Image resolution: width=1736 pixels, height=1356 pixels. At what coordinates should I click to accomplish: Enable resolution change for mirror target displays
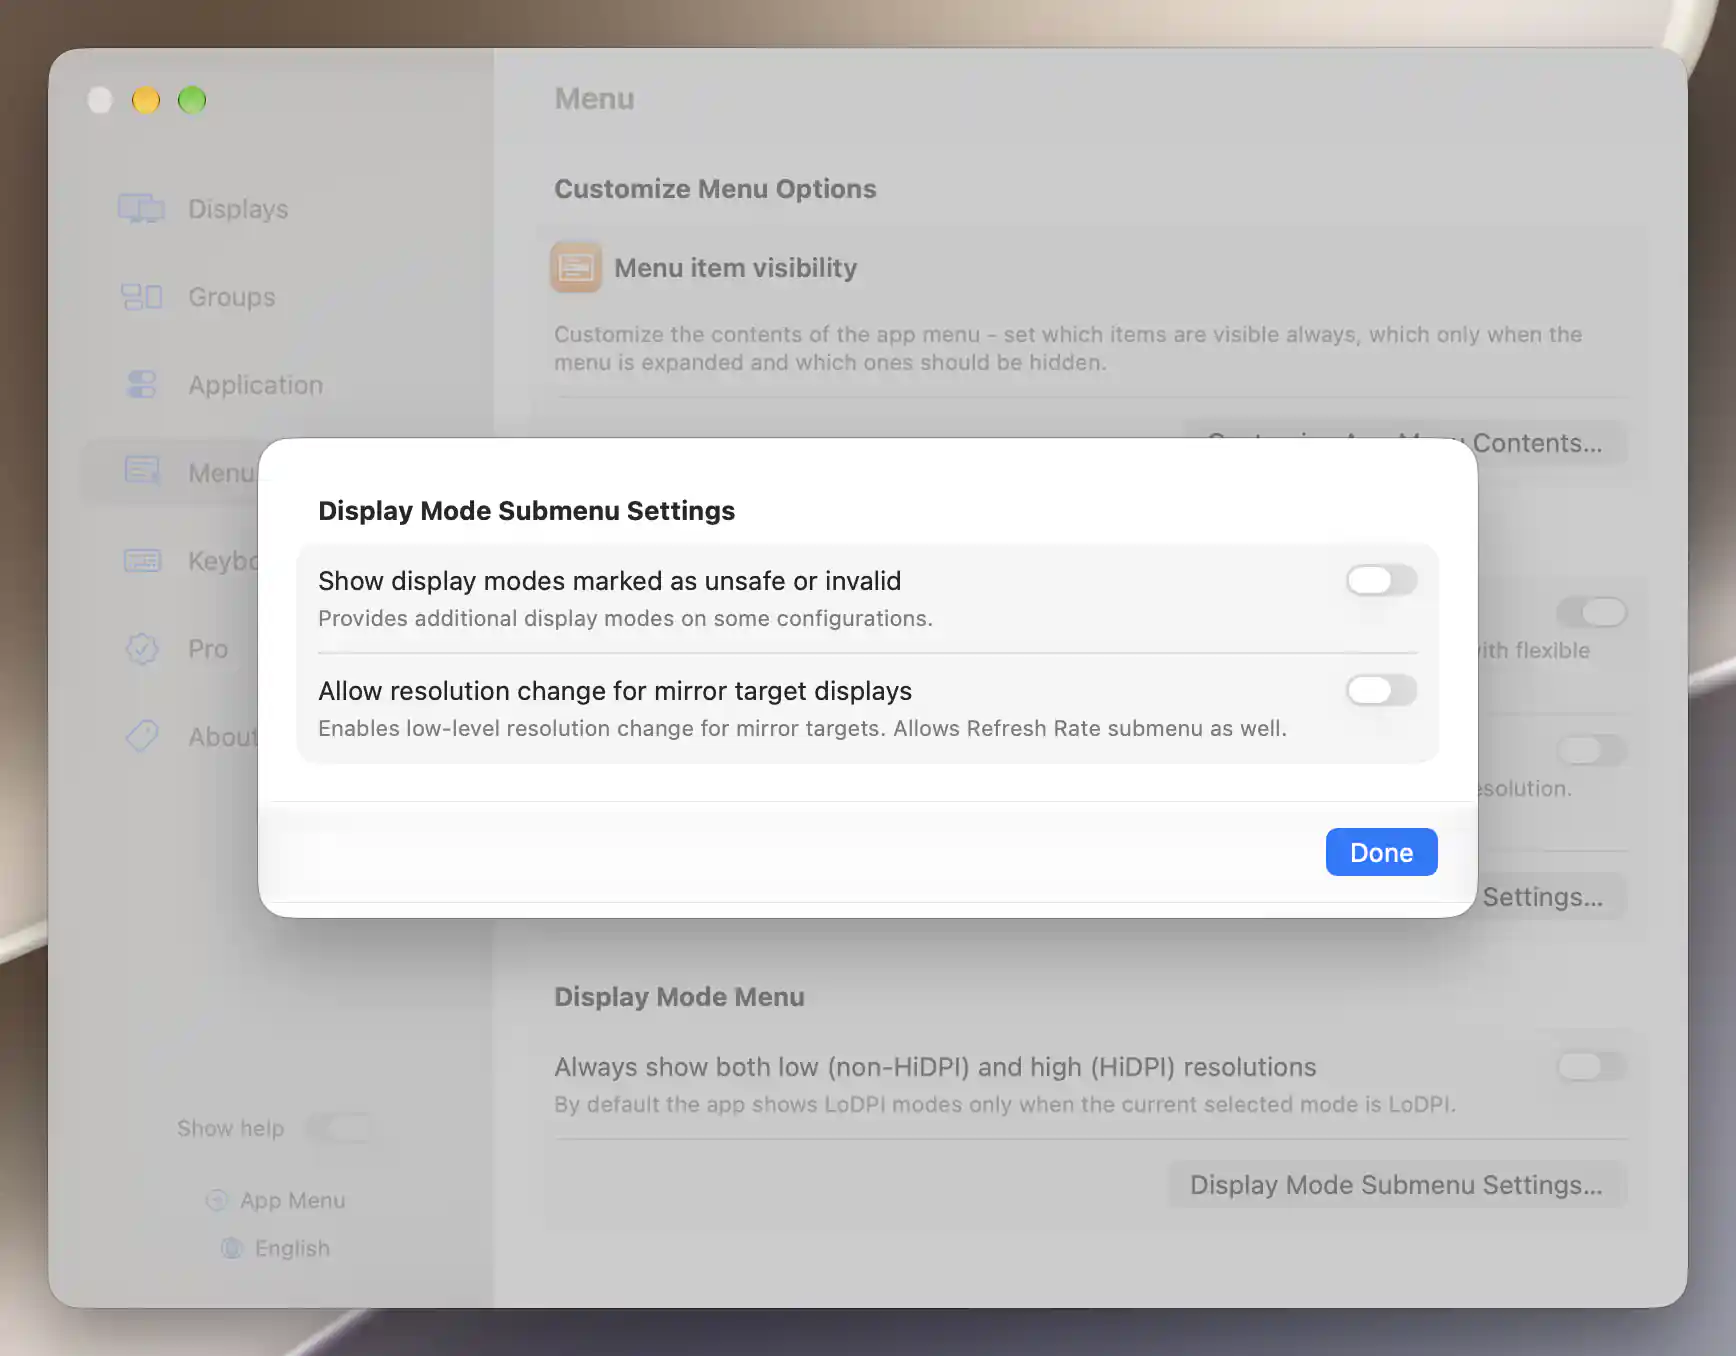click(1381, 690)
